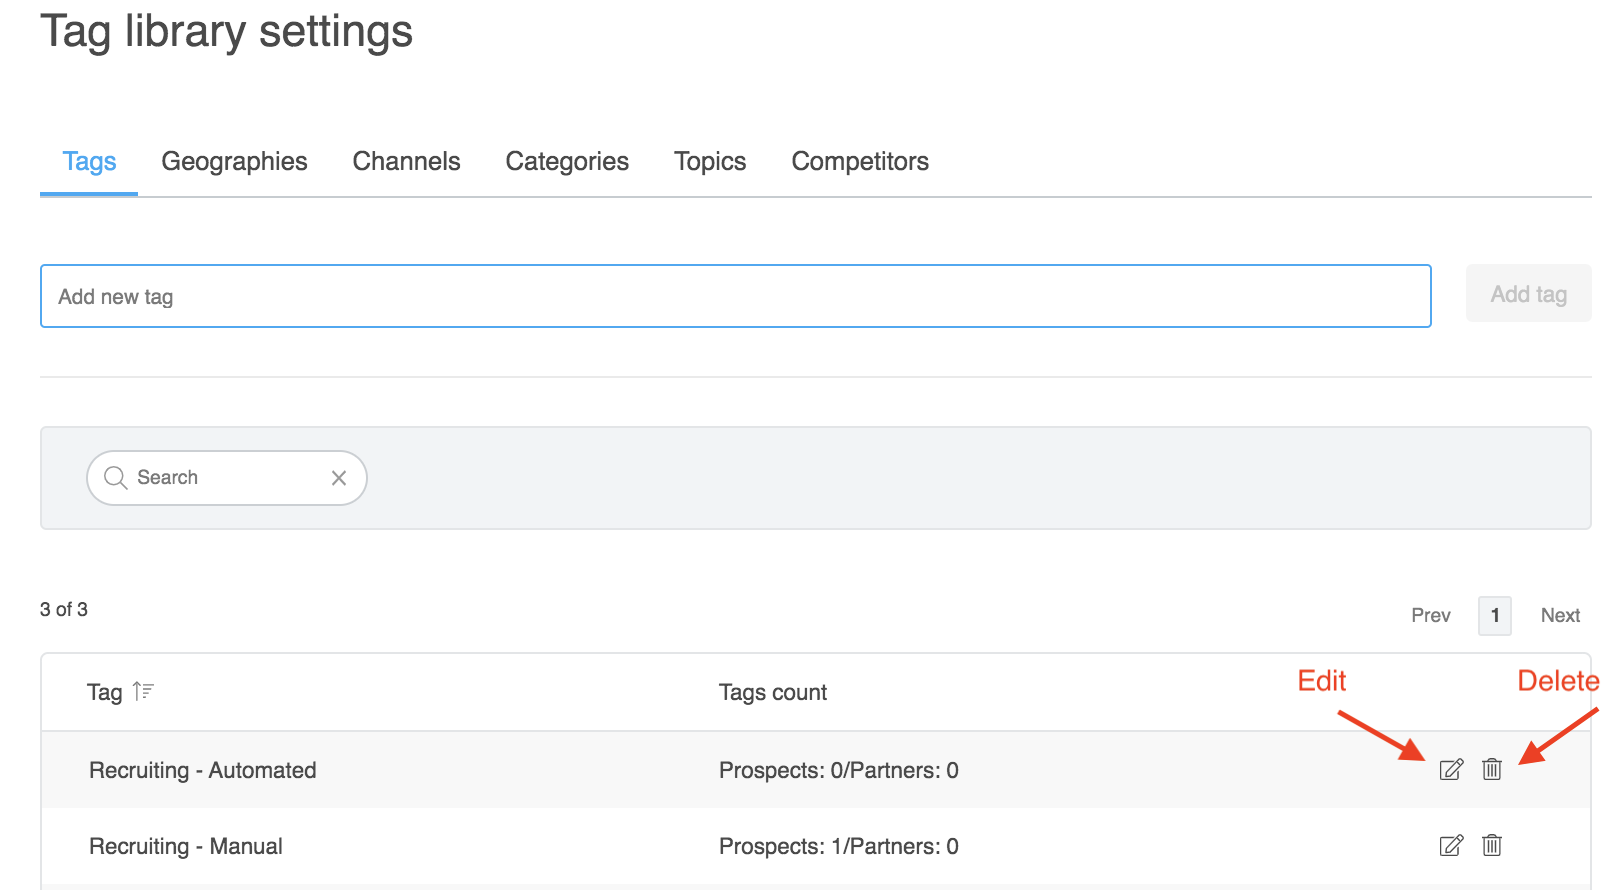The width and height of the screenshot is (1622, 890).
Task: Select page 1 in pagination
Action: tap(1495, 615)
